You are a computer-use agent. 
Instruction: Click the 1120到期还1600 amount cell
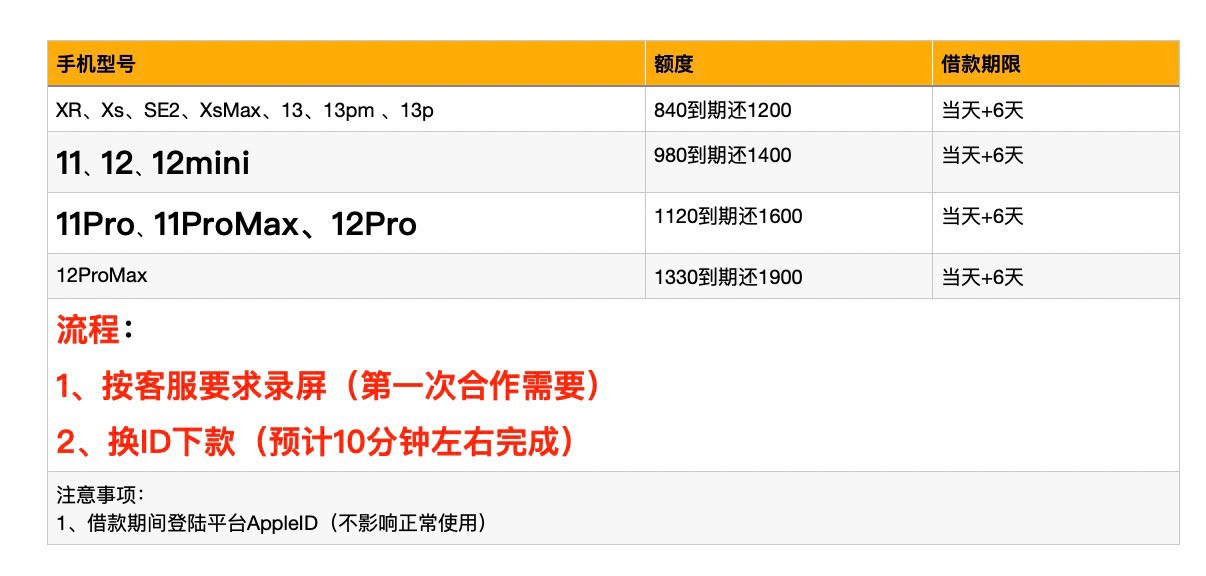click(x=727, y=216)
